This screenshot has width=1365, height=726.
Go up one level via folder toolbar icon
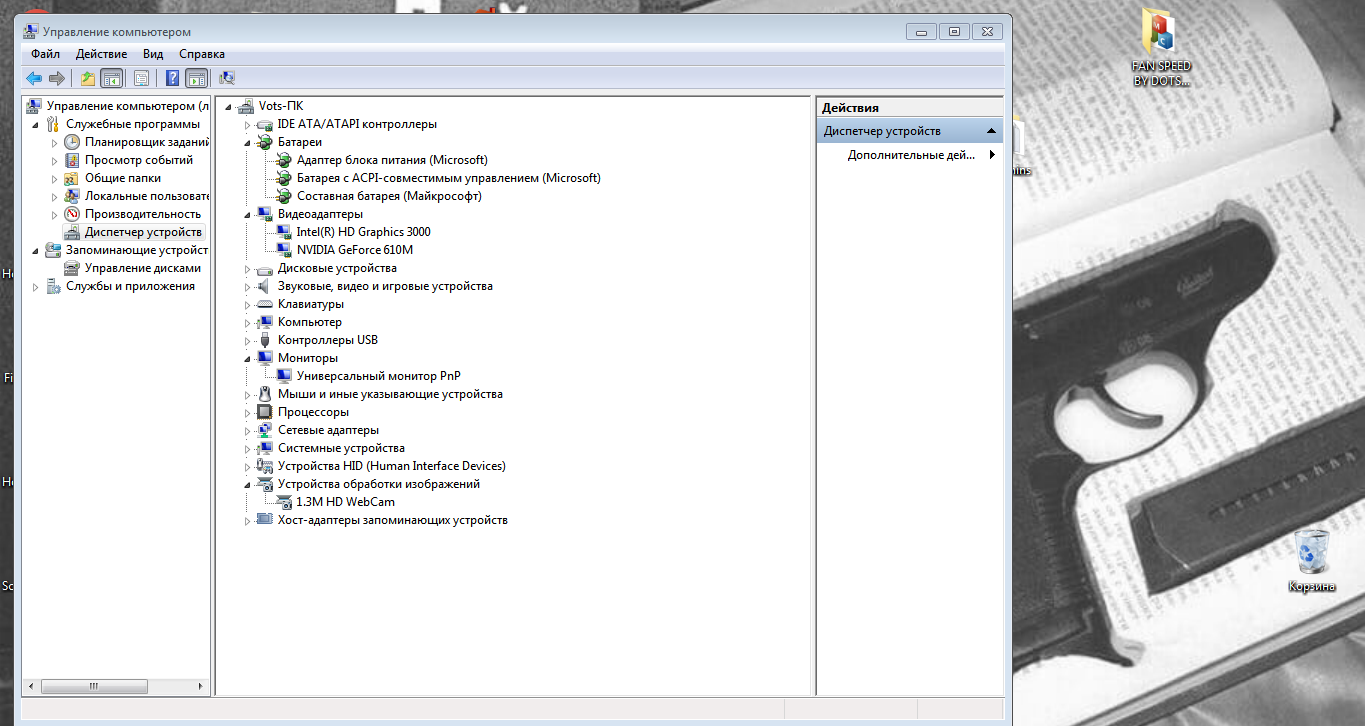88,78
